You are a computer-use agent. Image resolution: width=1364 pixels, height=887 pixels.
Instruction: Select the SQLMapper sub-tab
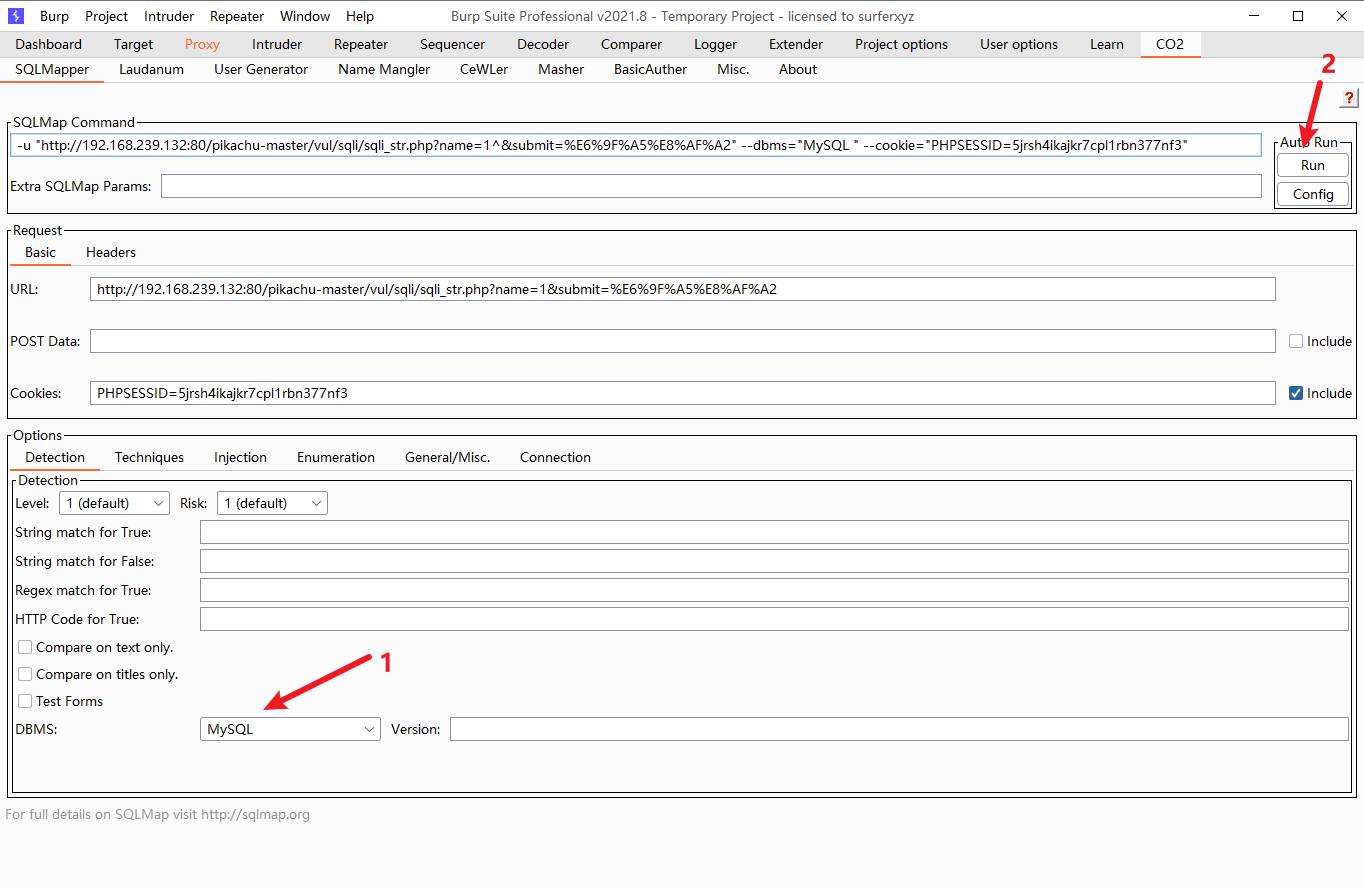pyautogui.click(x=52, y=69)
